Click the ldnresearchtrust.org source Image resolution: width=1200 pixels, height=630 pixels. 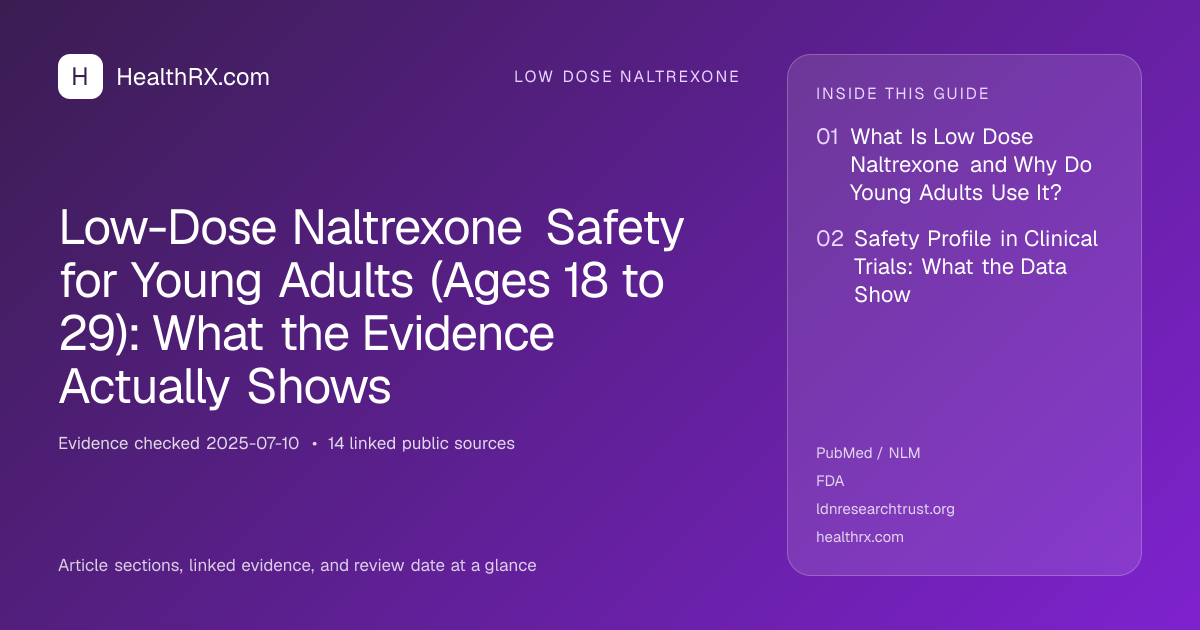tap(885, 509)
